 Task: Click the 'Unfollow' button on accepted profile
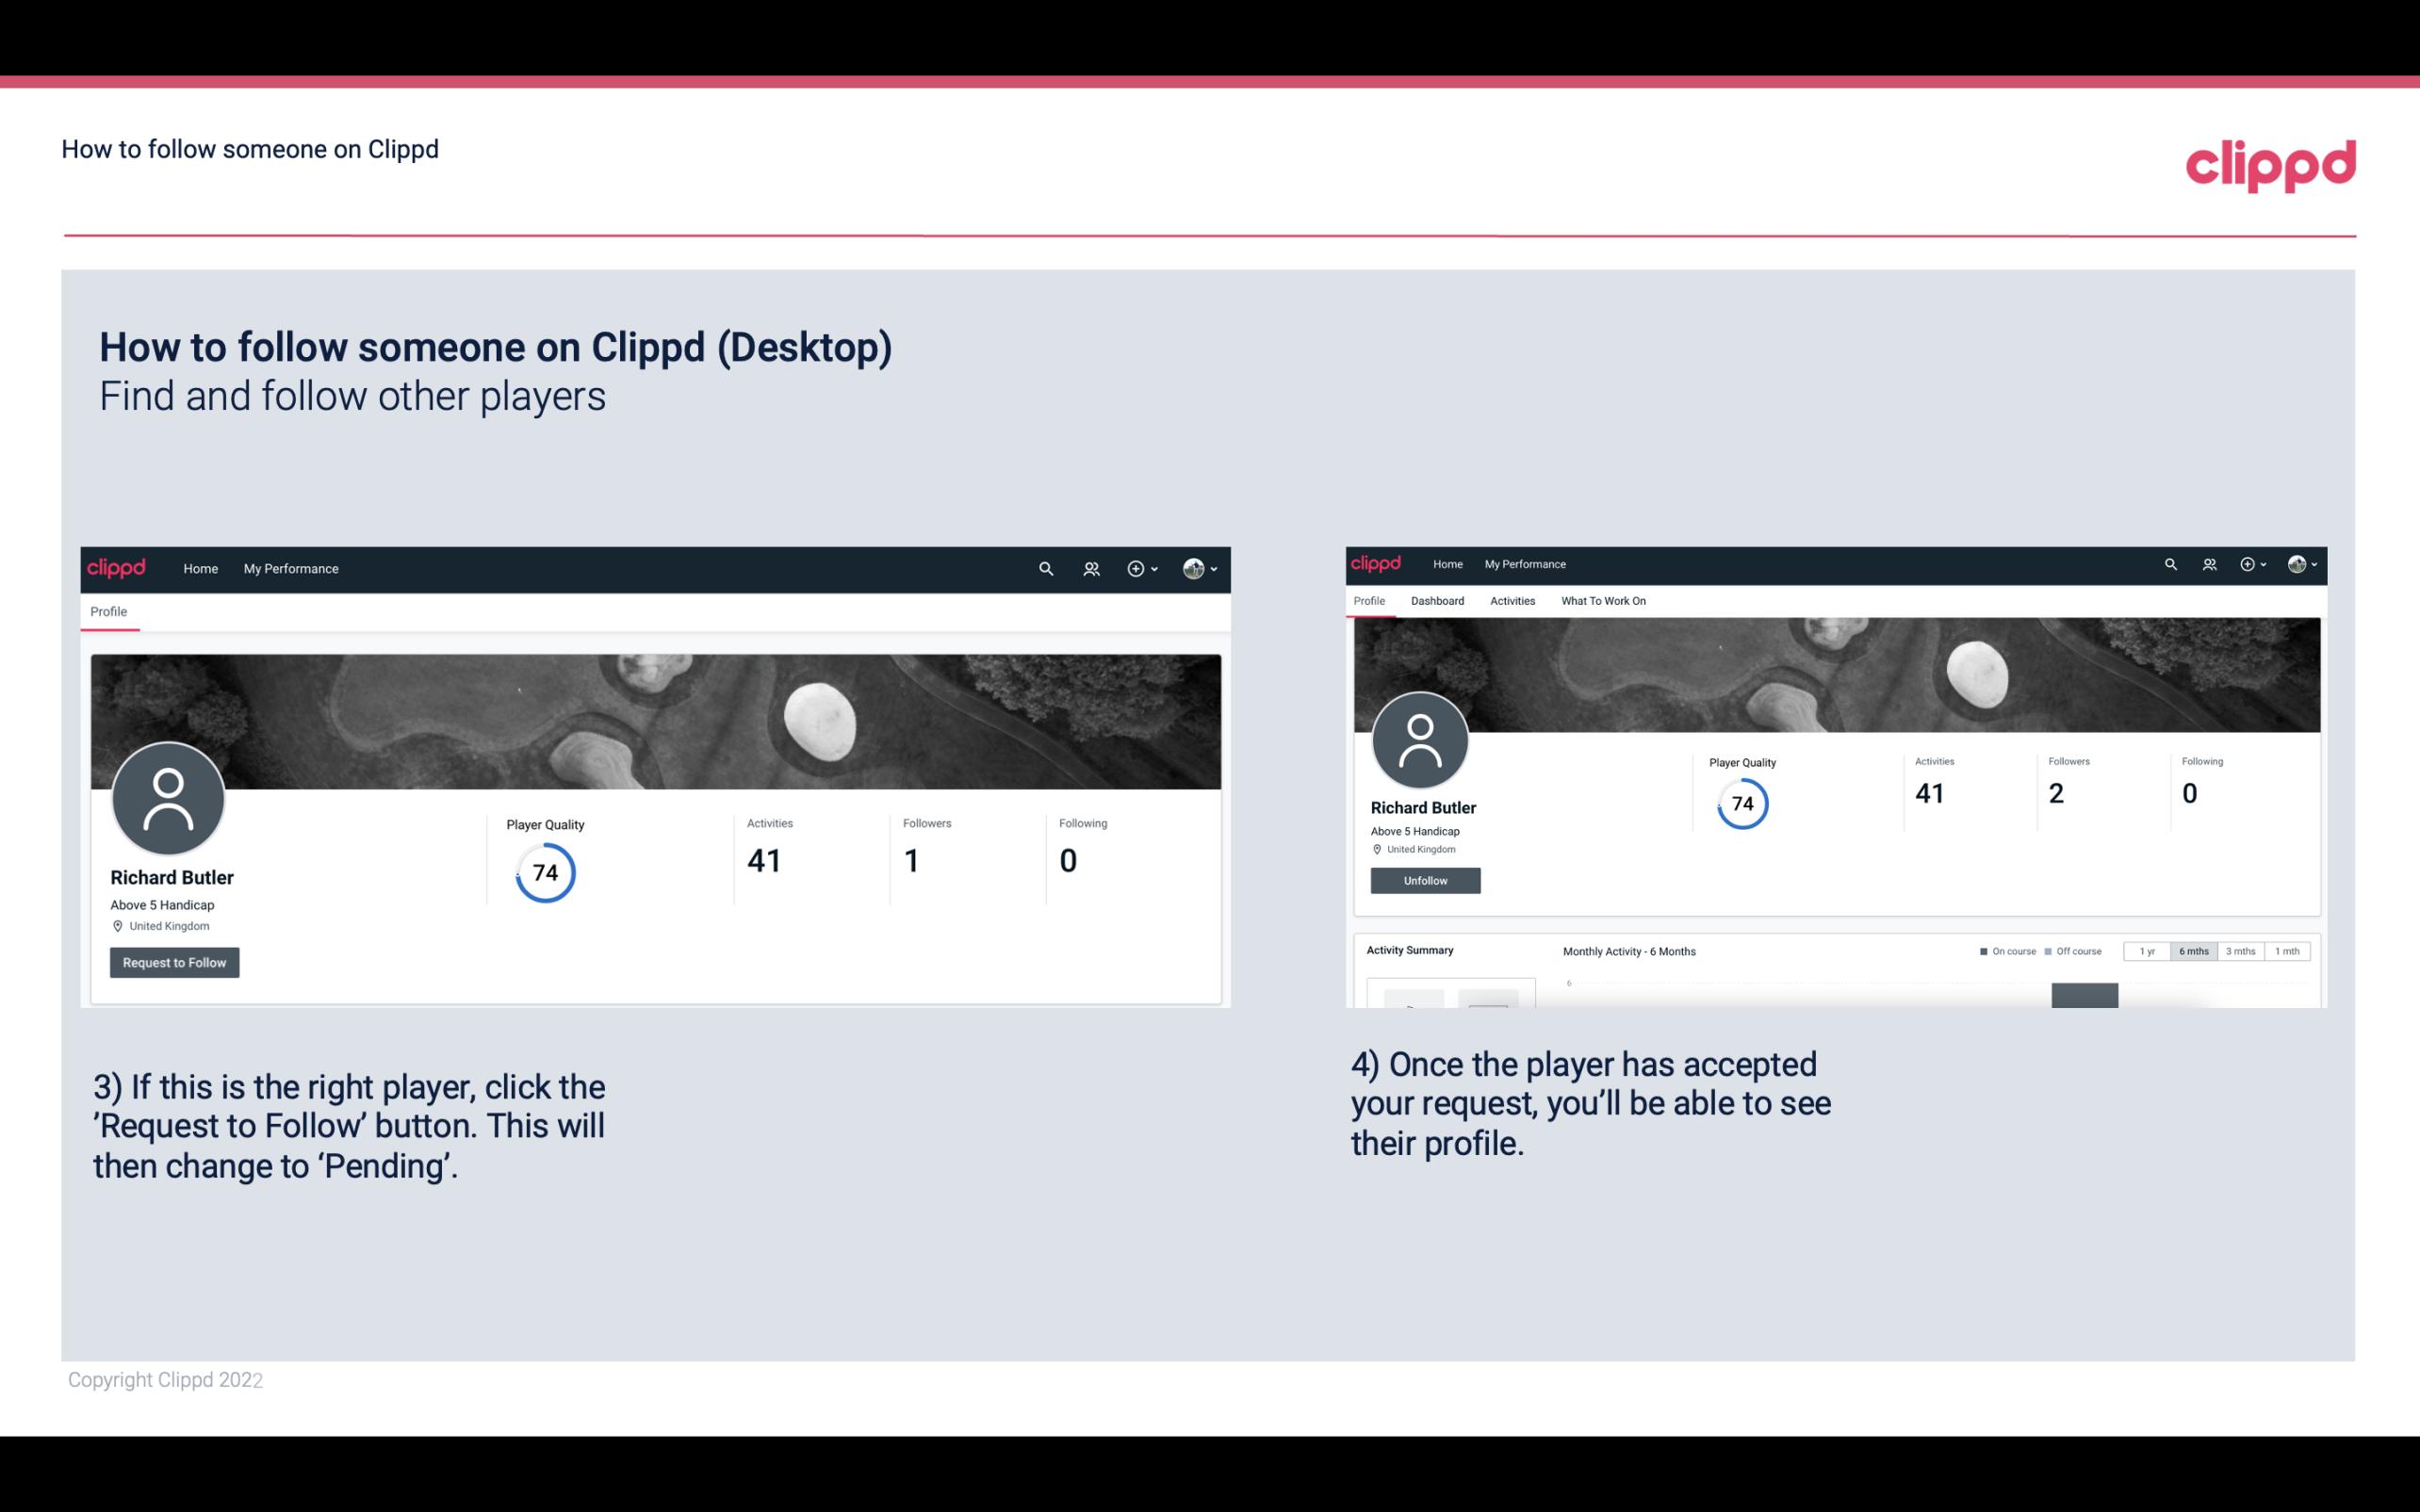tap(1423, 880)
